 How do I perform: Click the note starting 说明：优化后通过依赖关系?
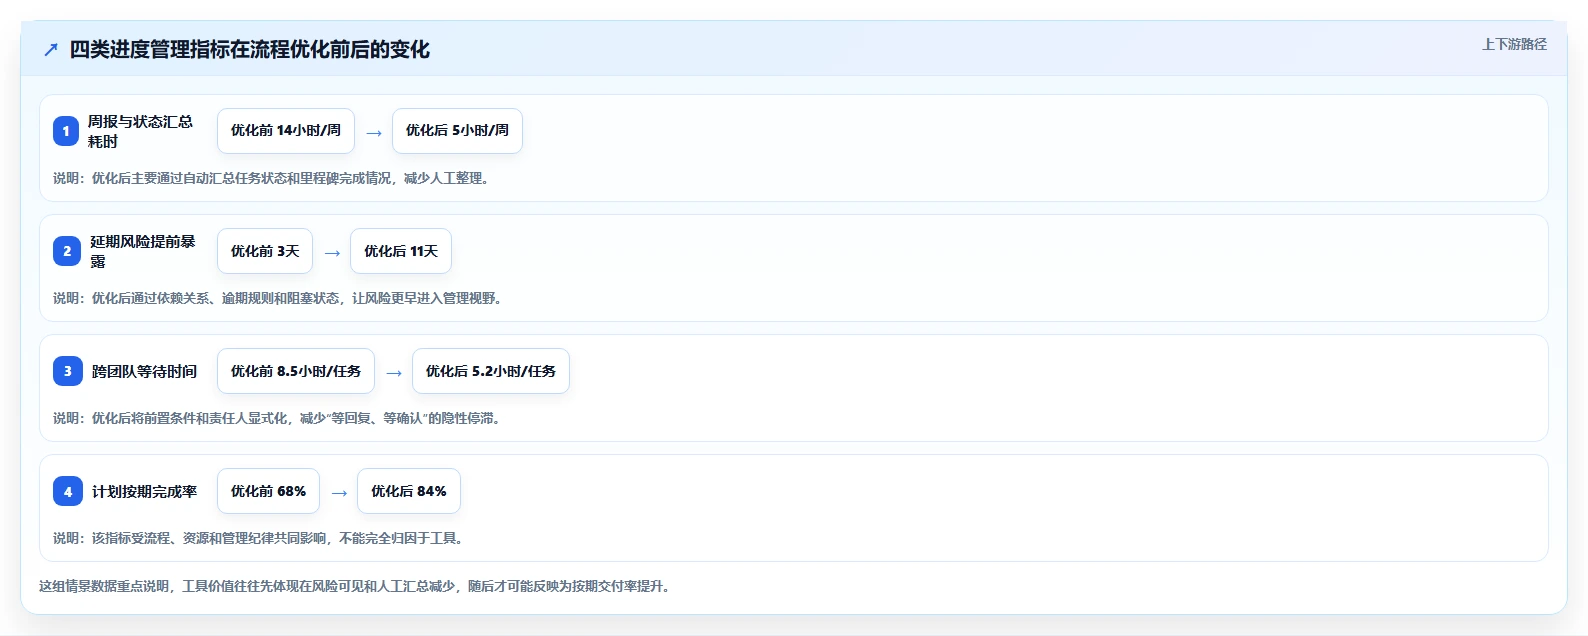click(x=277, y=298)
